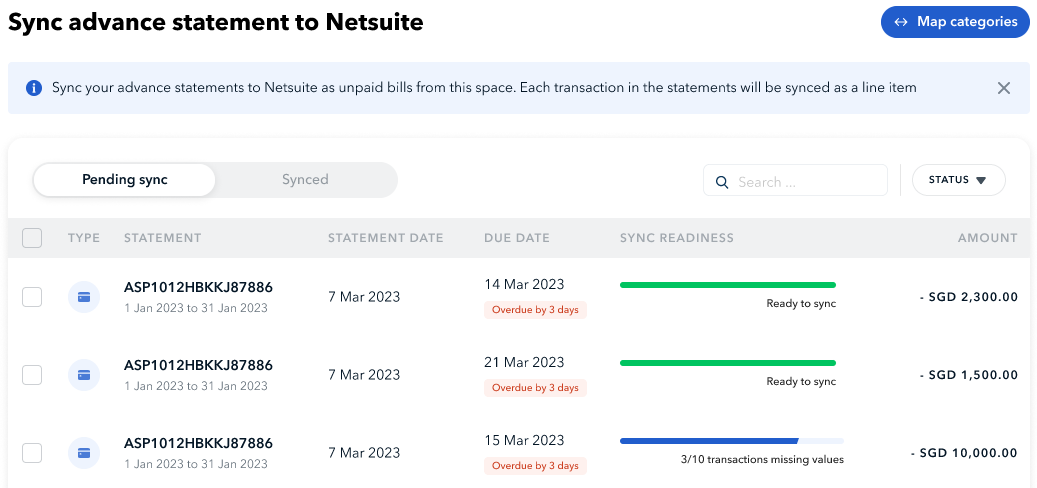Click 21 Mar 2023 due date
Screen dimensions: 1037x488
tap(524, 362)
